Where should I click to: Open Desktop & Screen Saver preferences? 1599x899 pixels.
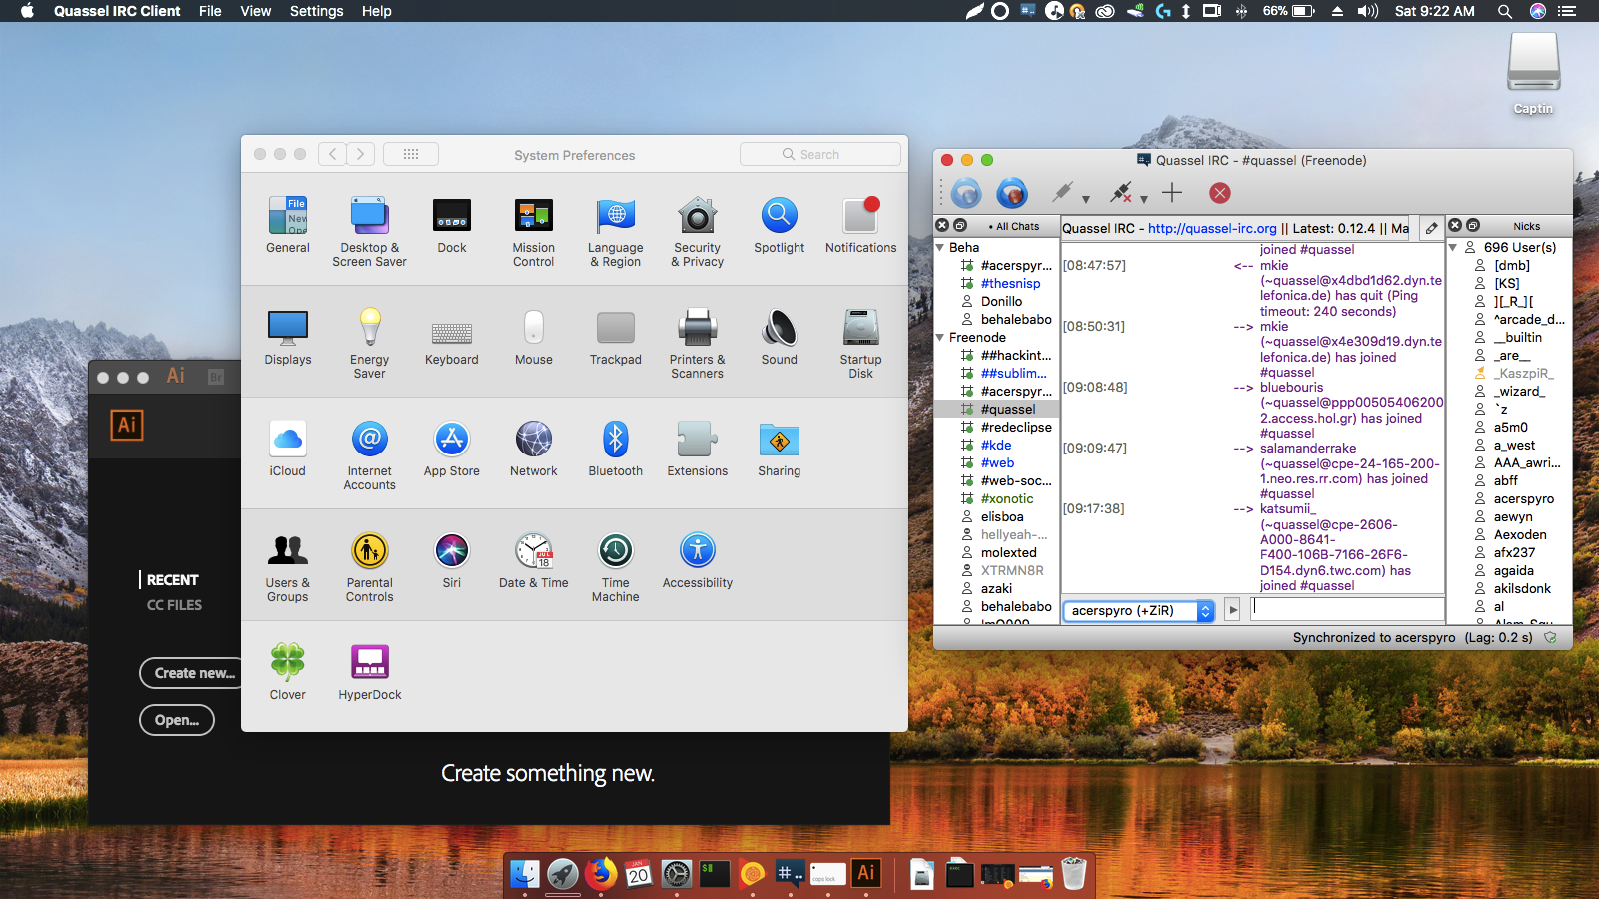click(x=370, y=232)
